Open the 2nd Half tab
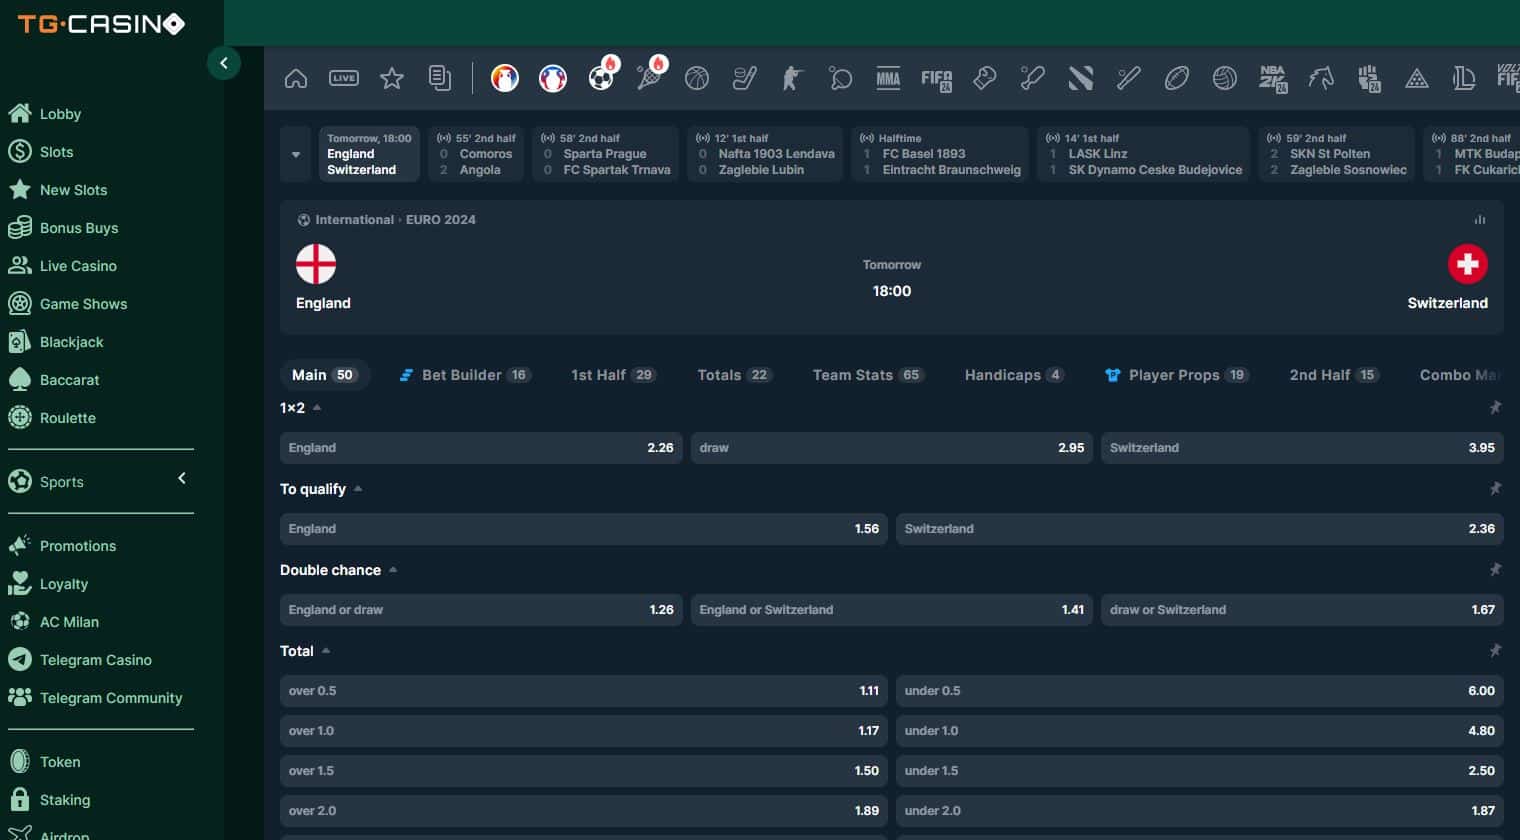 [1334, 375]
